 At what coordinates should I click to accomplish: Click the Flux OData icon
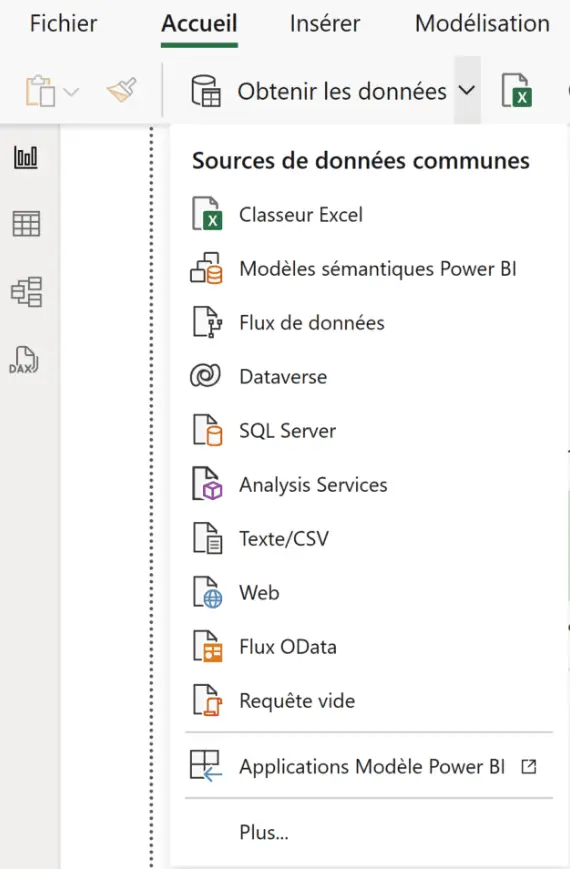click(207, 646)
